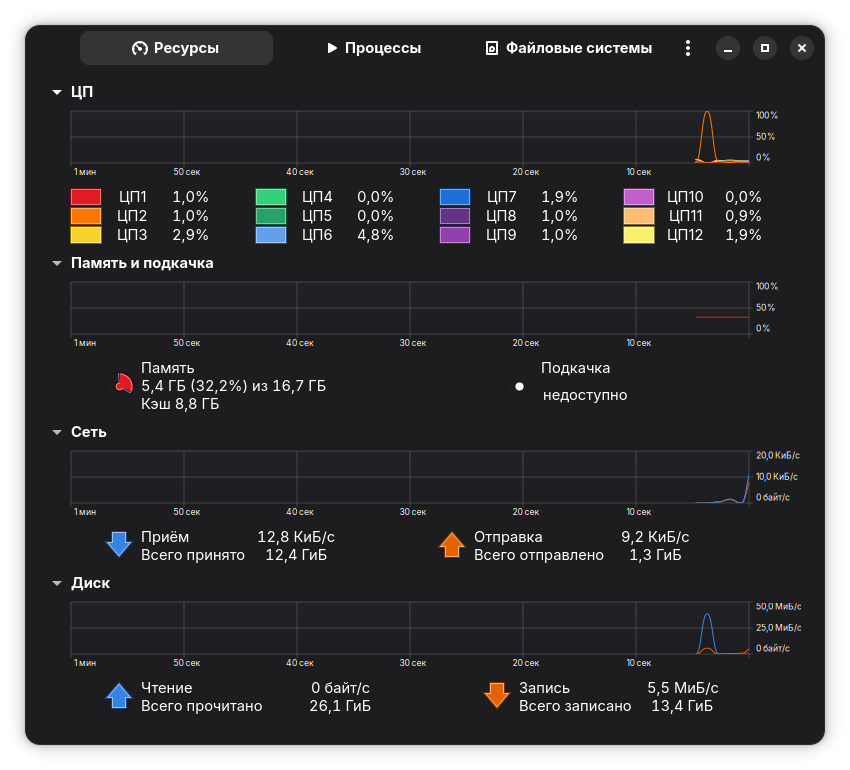Viewport: 850px width, 770px height.
Task: Pick the ЦП3 yellow color swatch
Action: point(86,235)
